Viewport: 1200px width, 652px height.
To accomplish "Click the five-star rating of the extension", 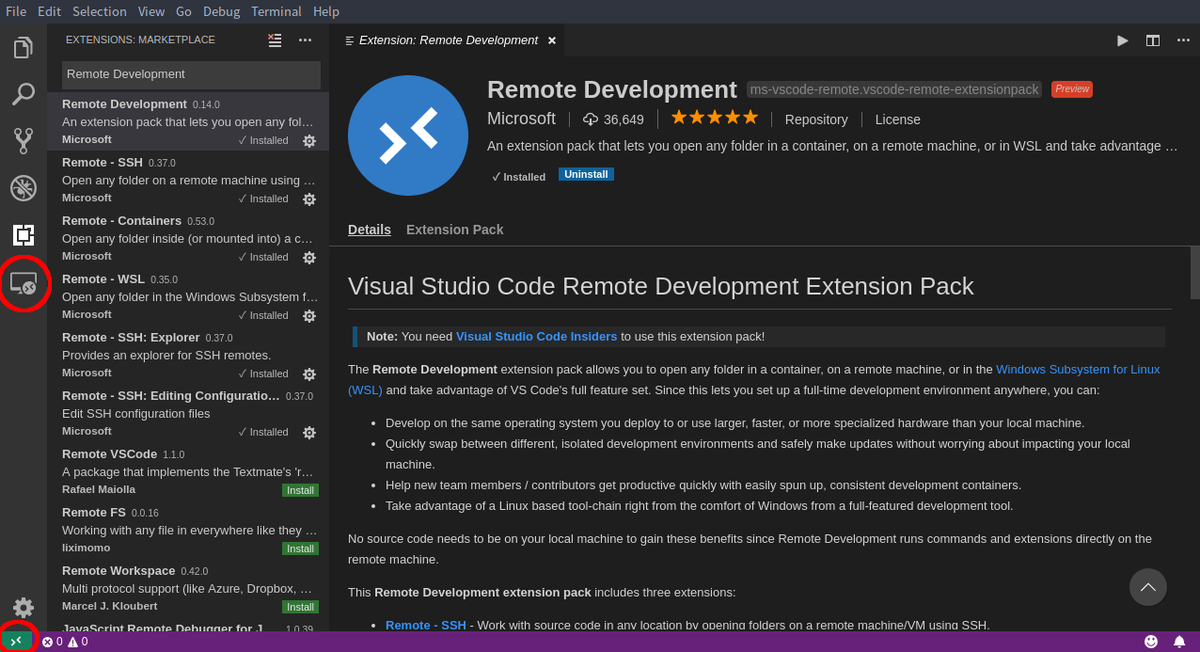I will pos(714,118).
